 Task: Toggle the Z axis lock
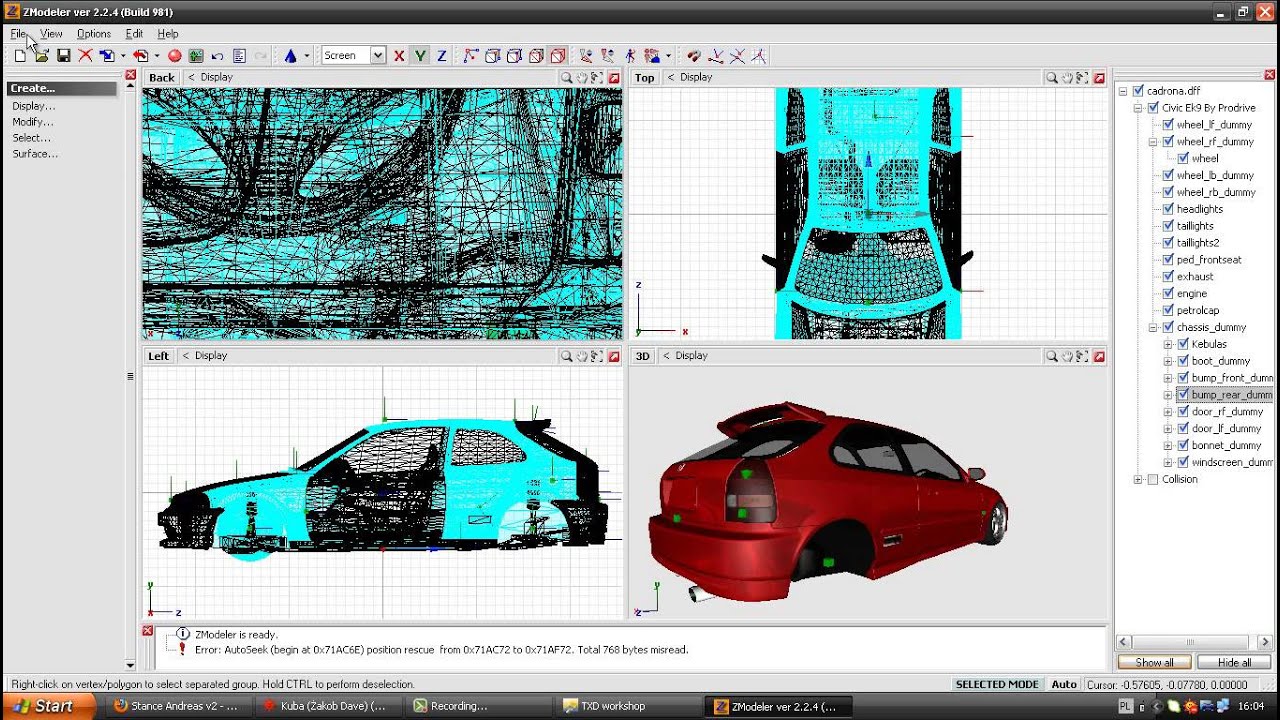click(441, 56)
